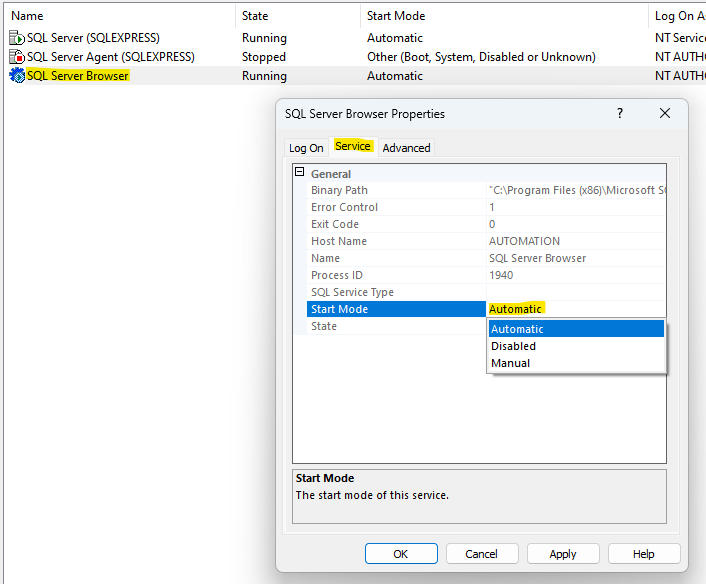The height and width of the screenshot is (584, 706).
Task: Select the Error Control property row
Action: (486, 207)
